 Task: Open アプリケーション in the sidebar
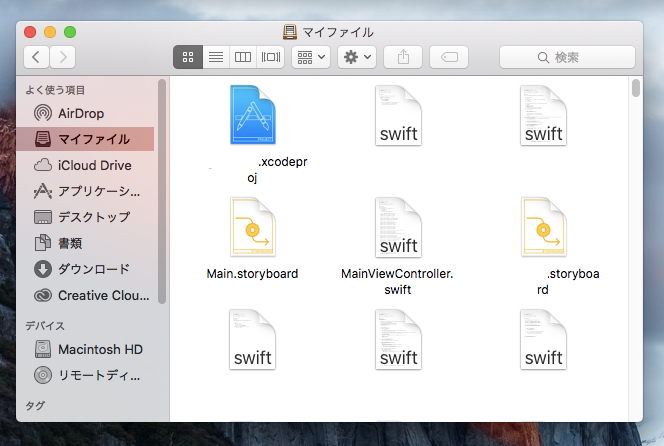point(85,191)
